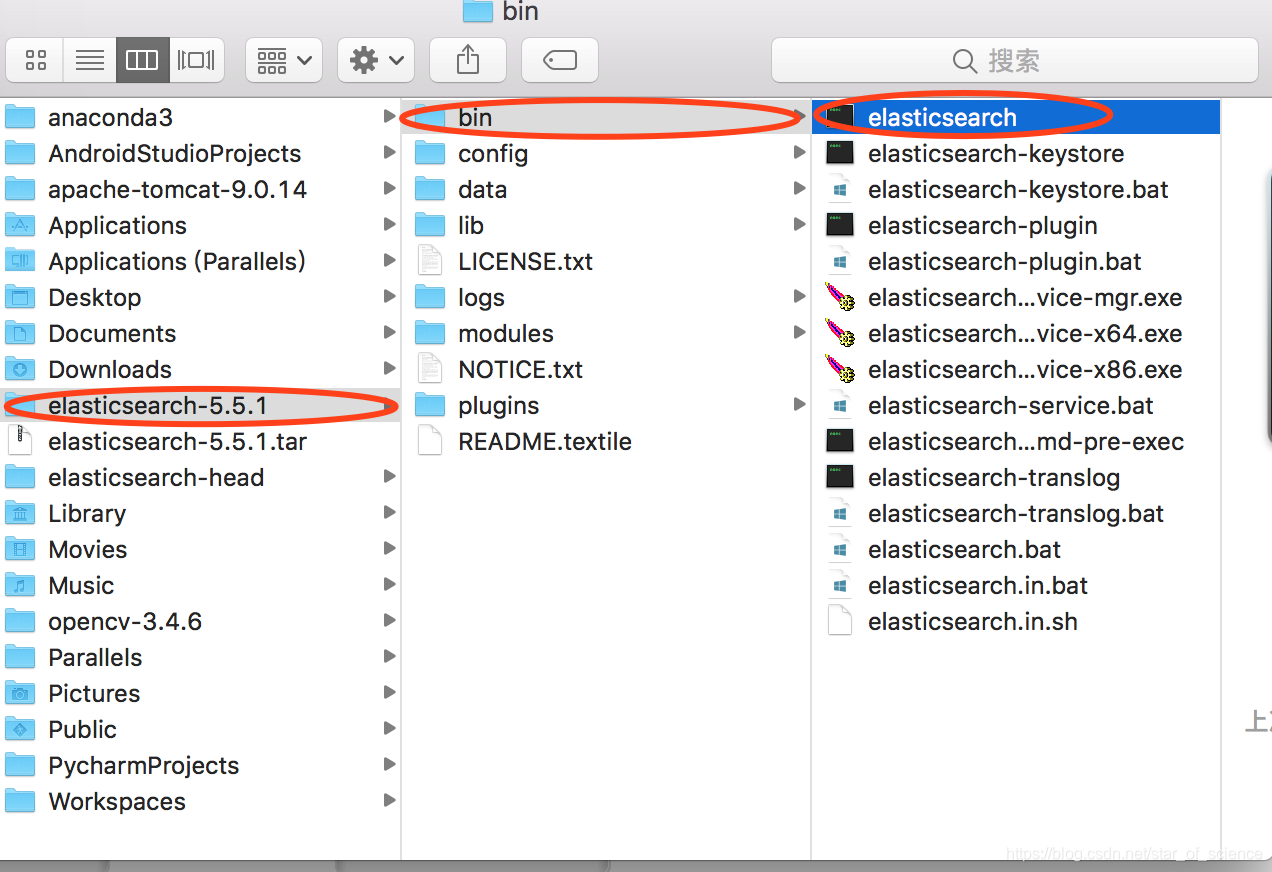
Task: Select the PycharmProjects folder name
Action: 144,766
